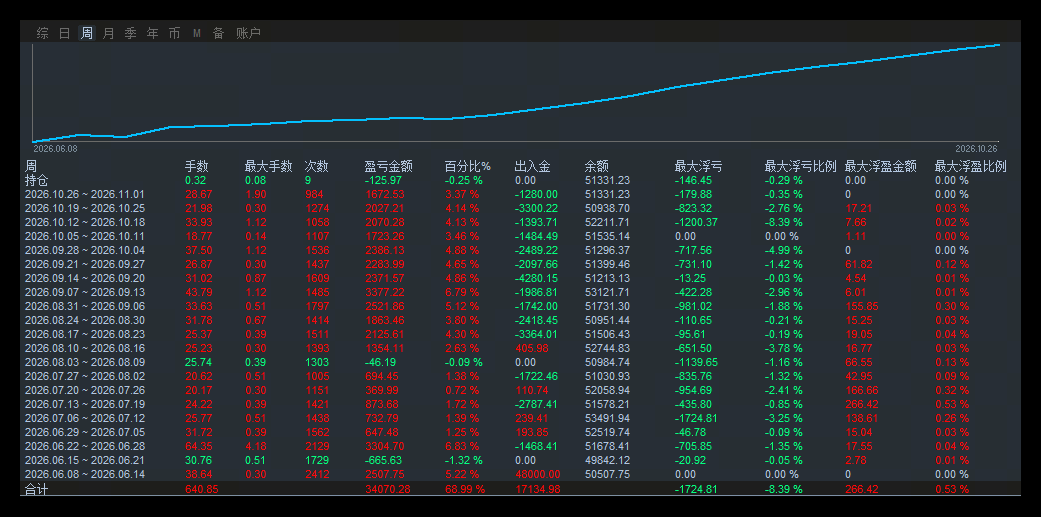
Task: Click chart end date 2026.10.26
Action: [976, 149]
